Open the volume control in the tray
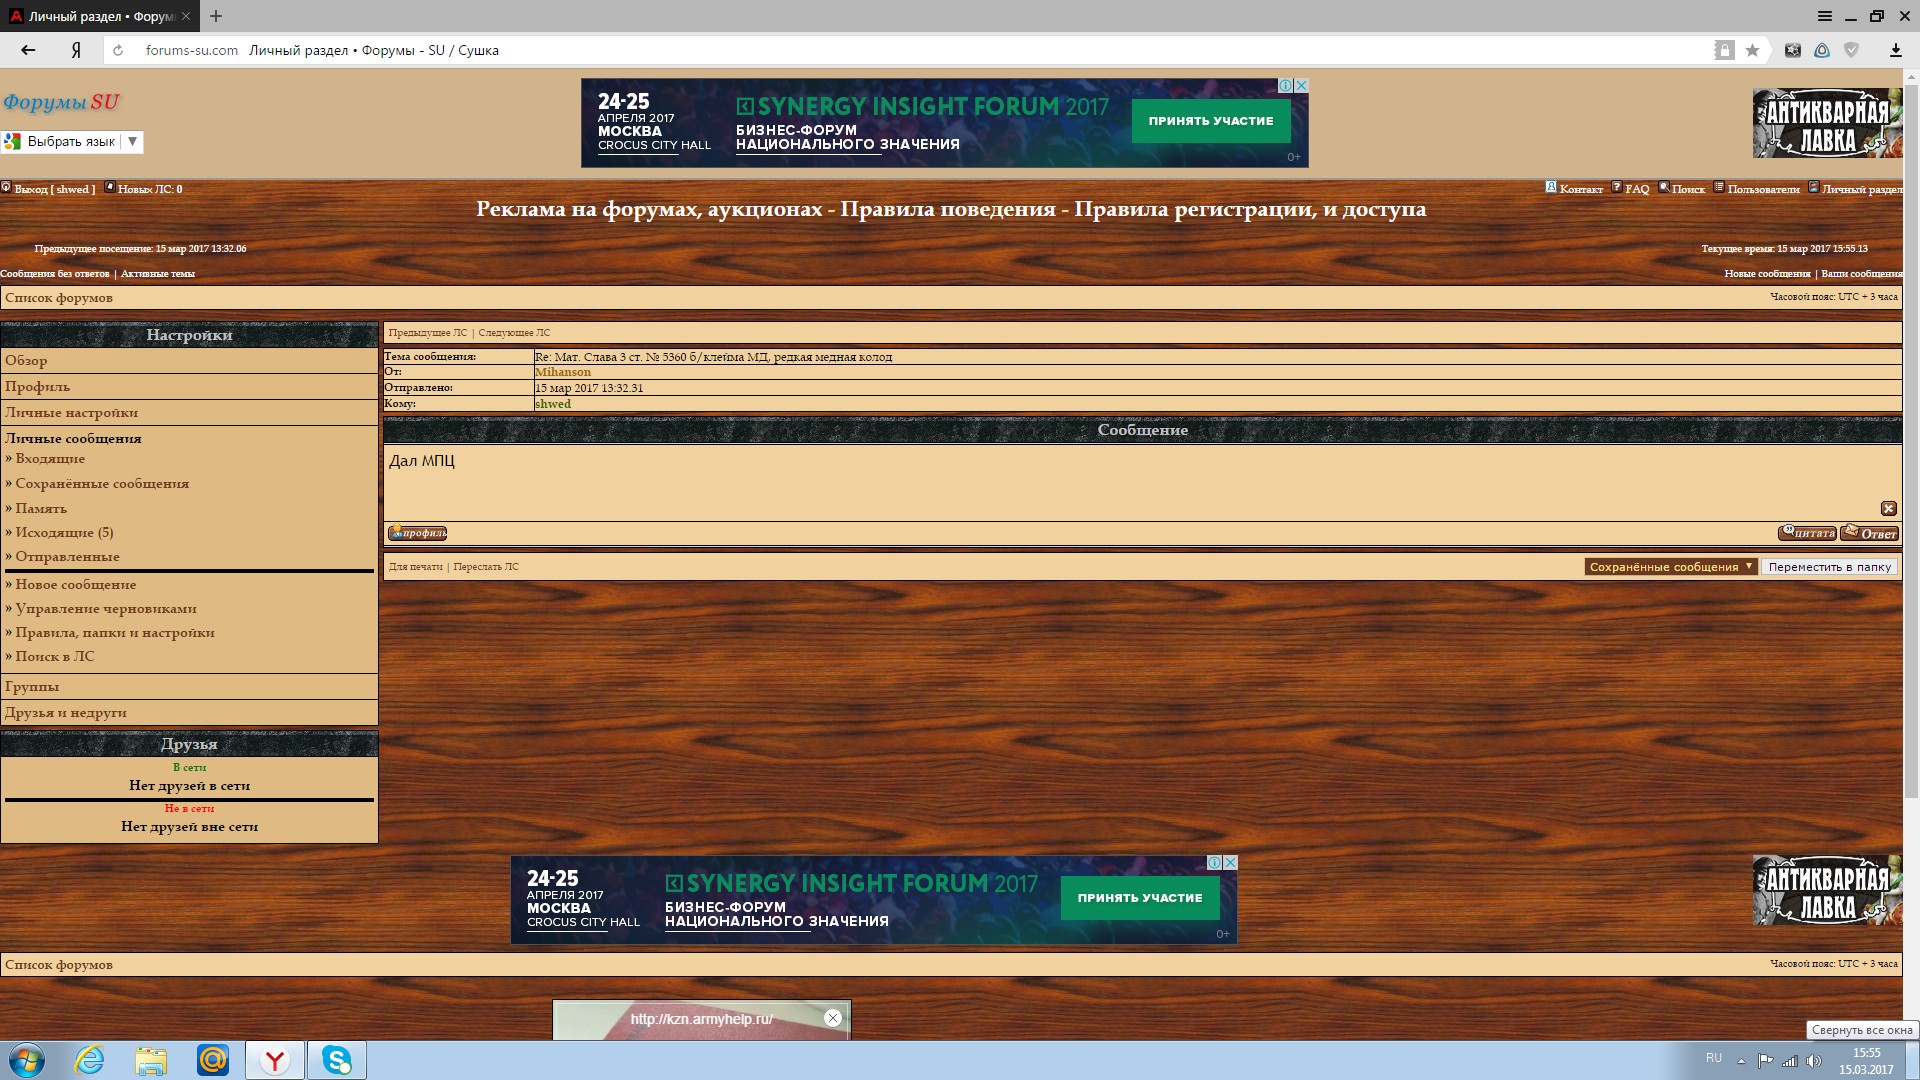1920x1080 pixels. tap(1814, 1061)
